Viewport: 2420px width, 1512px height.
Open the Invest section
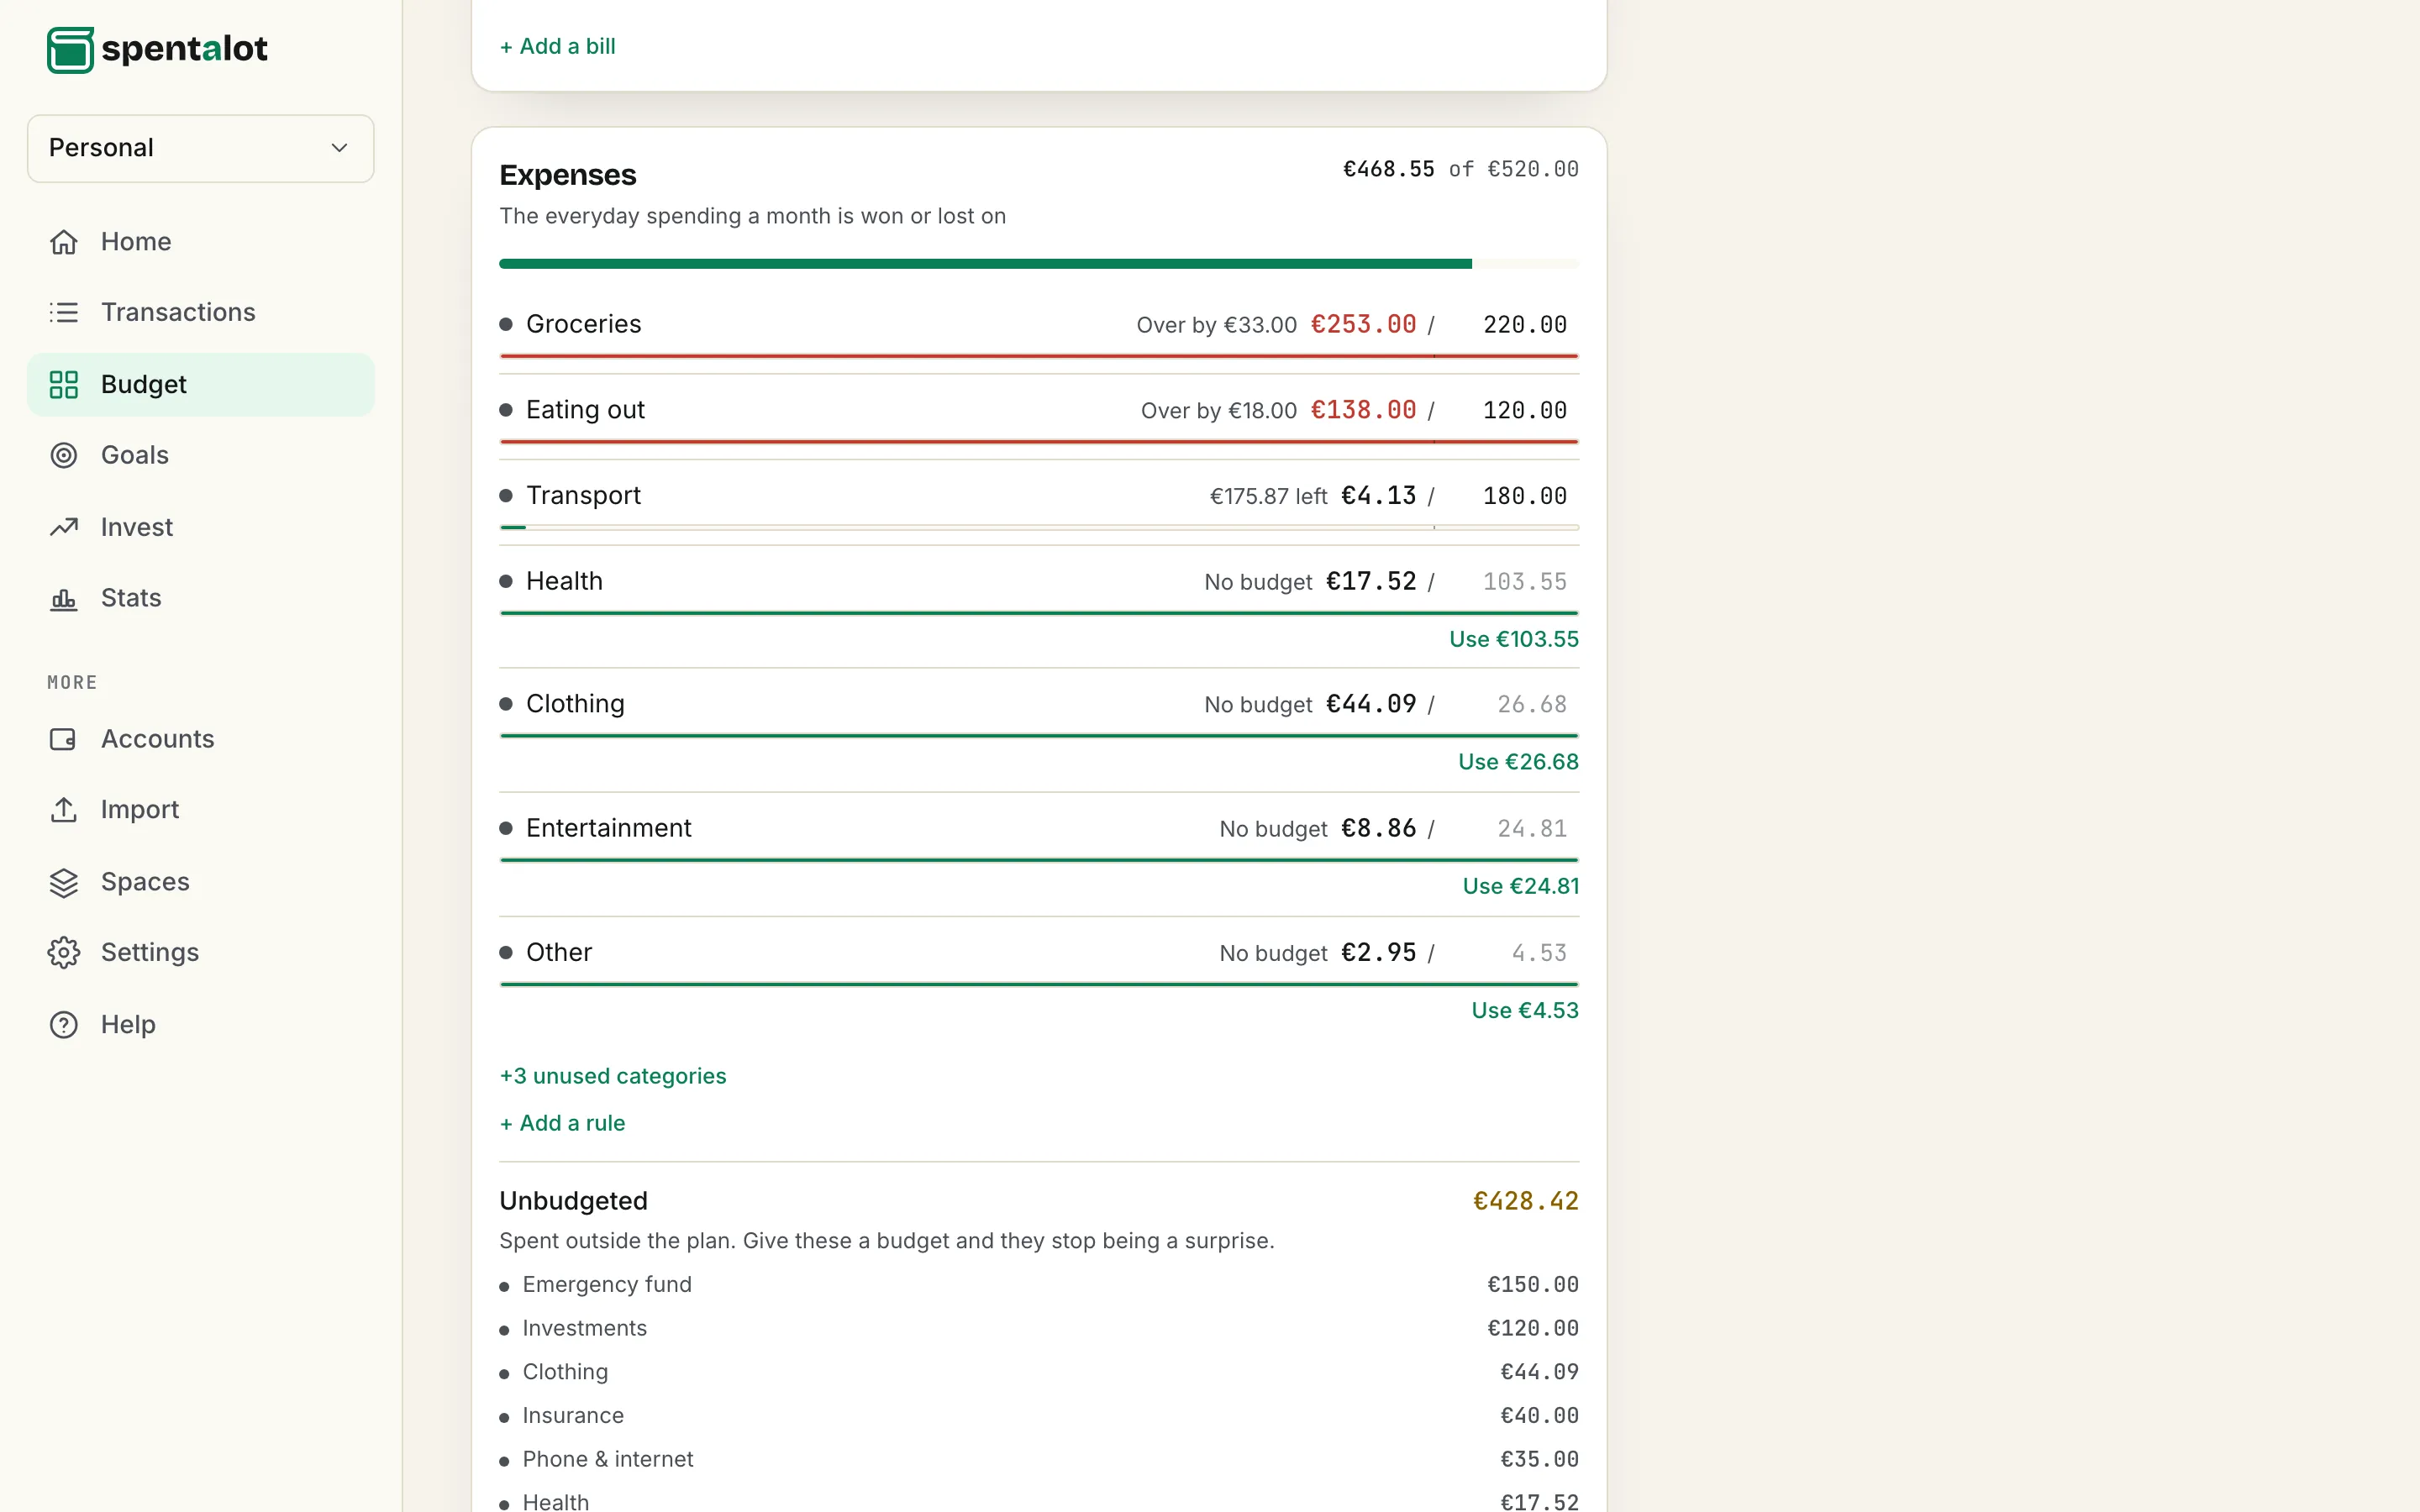tap(201, 527)
